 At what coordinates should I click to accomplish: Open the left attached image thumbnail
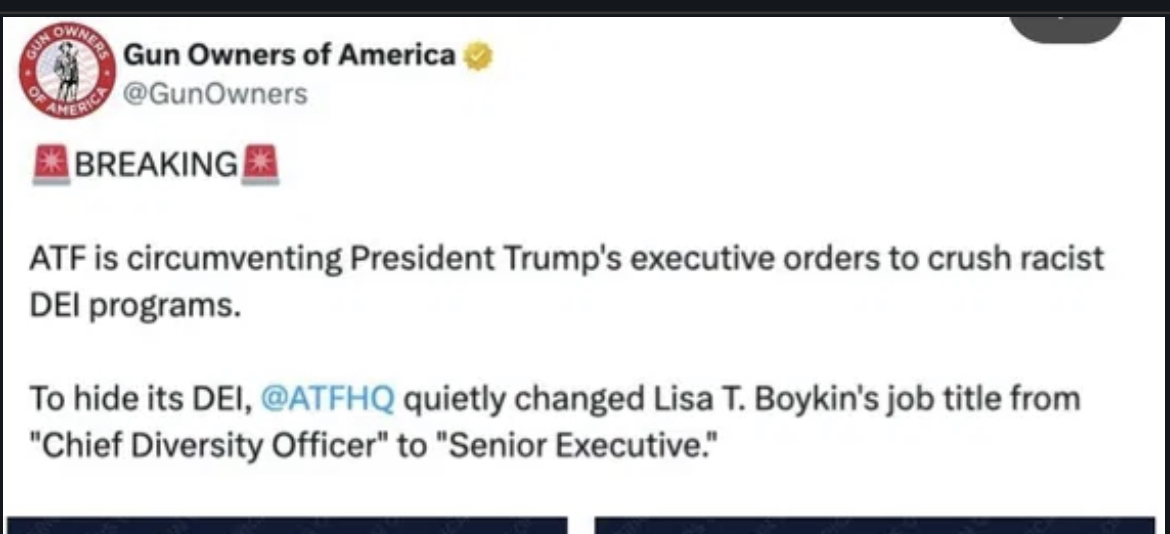tap(287, 524)
